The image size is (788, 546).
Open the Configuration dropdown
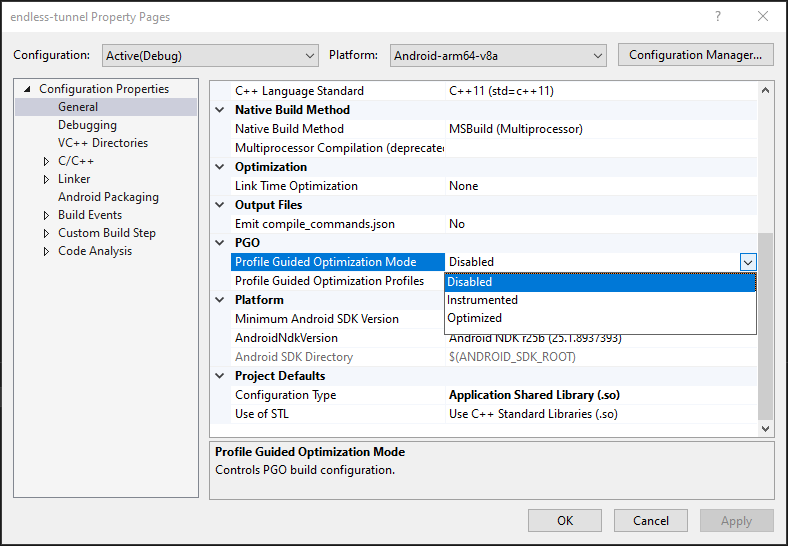(x=210, y=55)
